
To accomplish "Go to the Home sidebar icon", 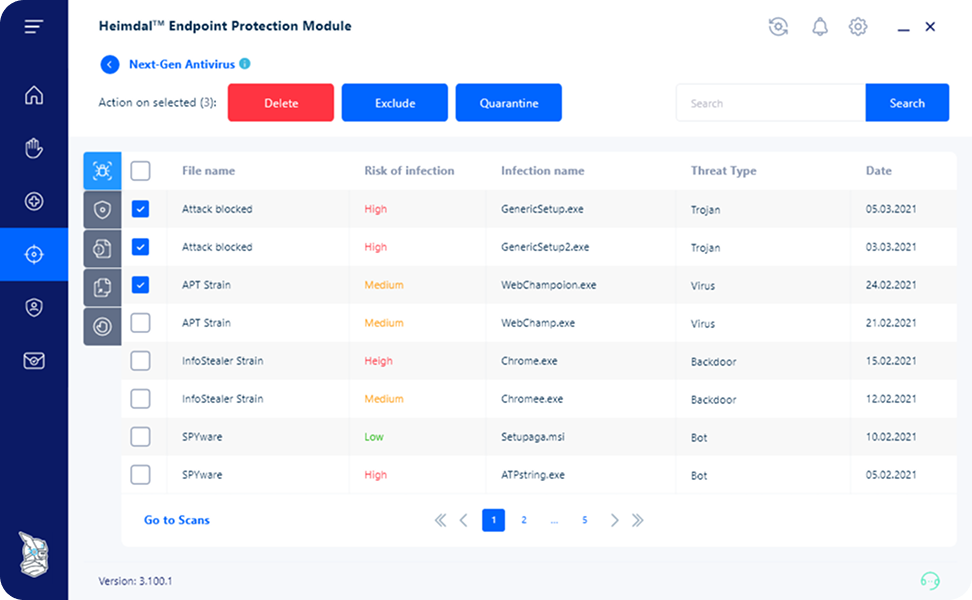I will [x=34, y=95].
